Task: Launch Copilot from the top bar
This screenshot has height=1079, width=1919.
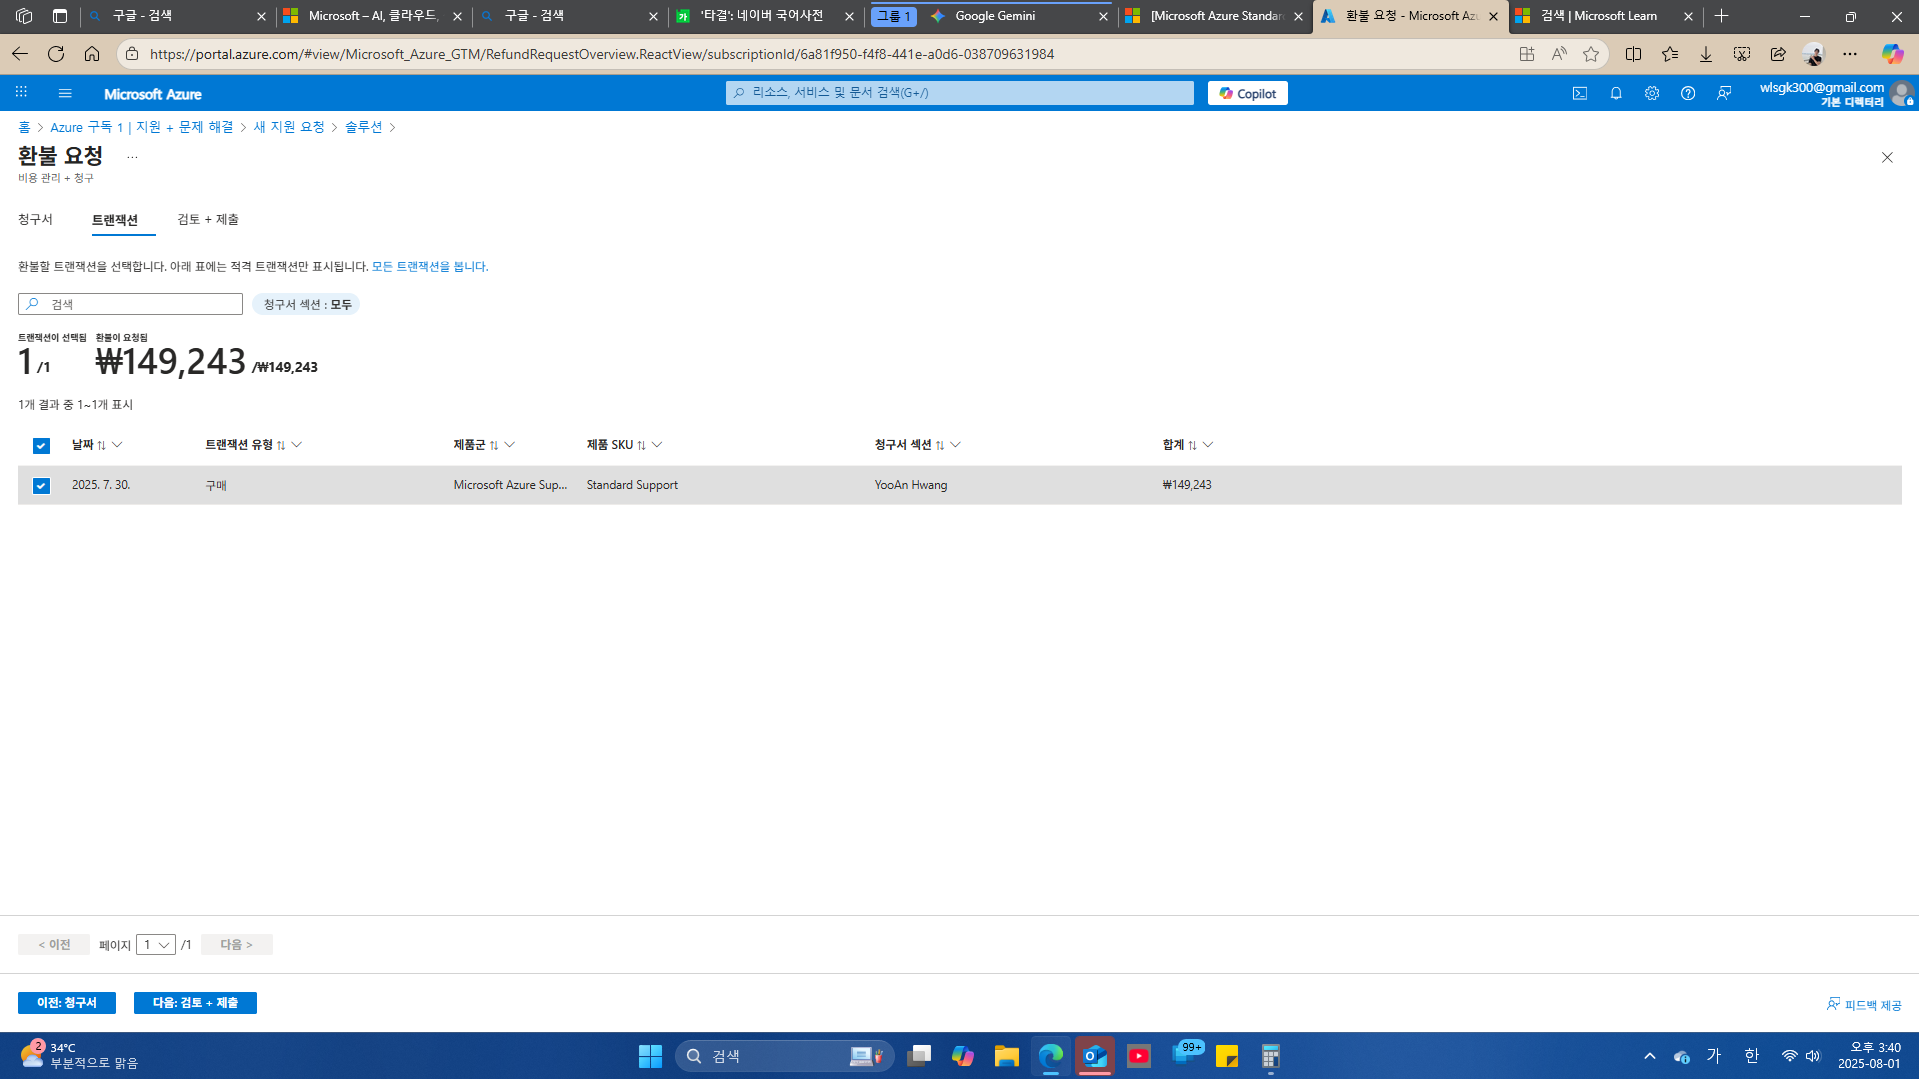Action: click(1246, 92)
